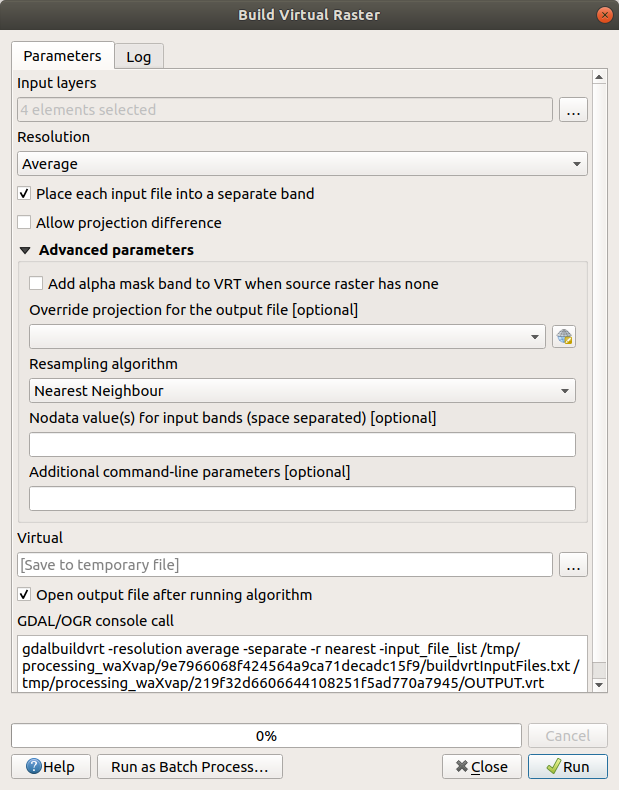
Task: Click the Run button
Action: point(567,767)
